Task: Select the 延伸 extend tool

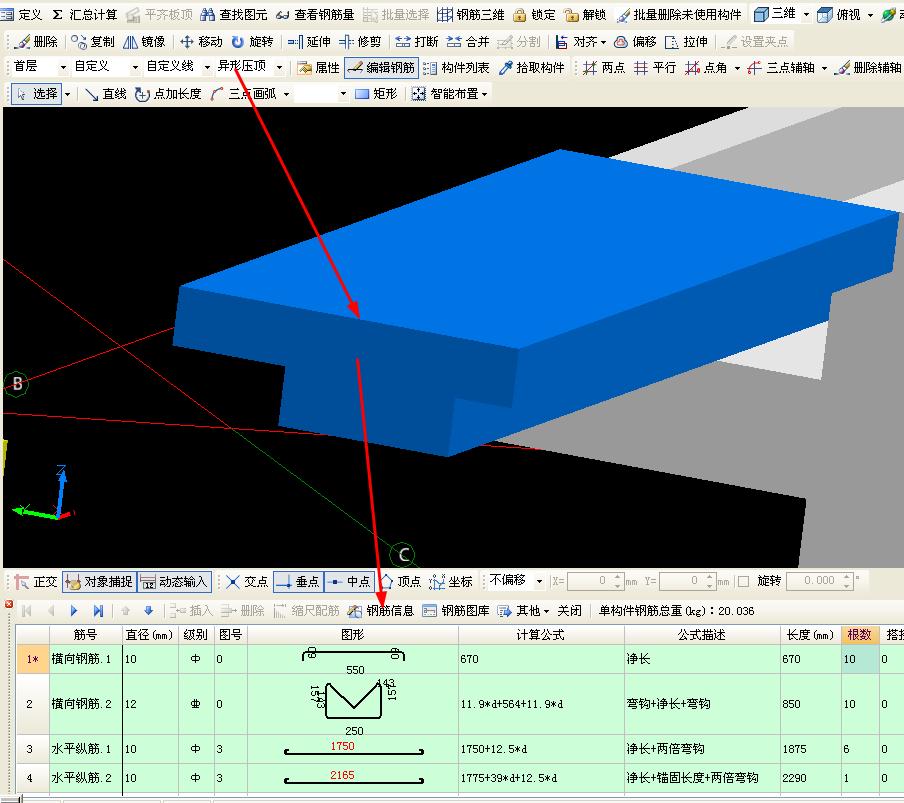Action: click(x=309, y=42)
